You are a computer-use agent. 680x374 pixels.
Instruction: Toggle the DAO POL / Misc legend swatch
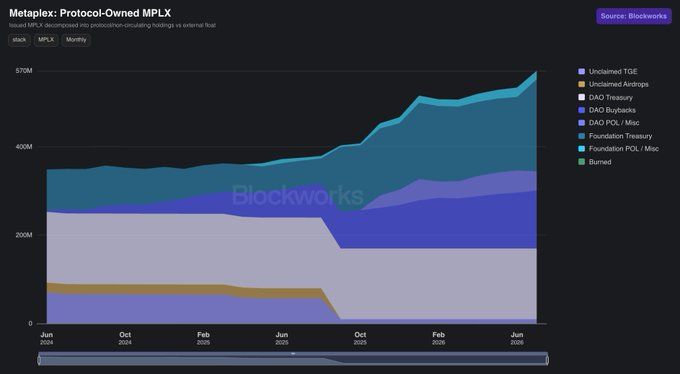(x=582, y=123)
